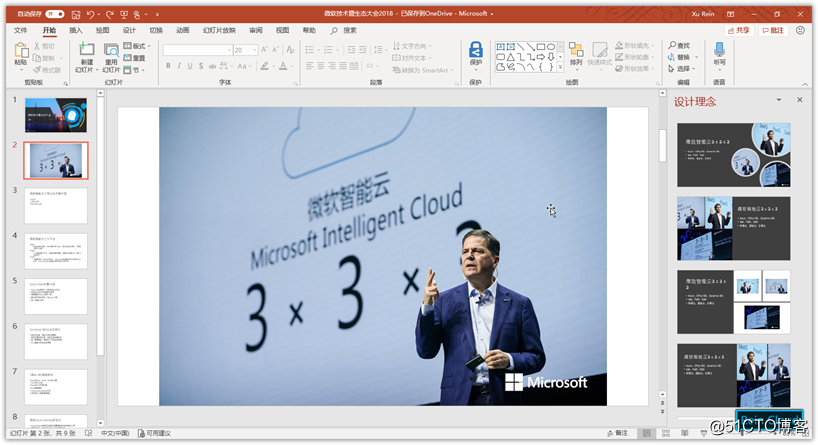Image resolution: width=818 pixels, height=445 pixels.
Task: Click the normal view icon in status bar
Action: (x=647, y=433)
